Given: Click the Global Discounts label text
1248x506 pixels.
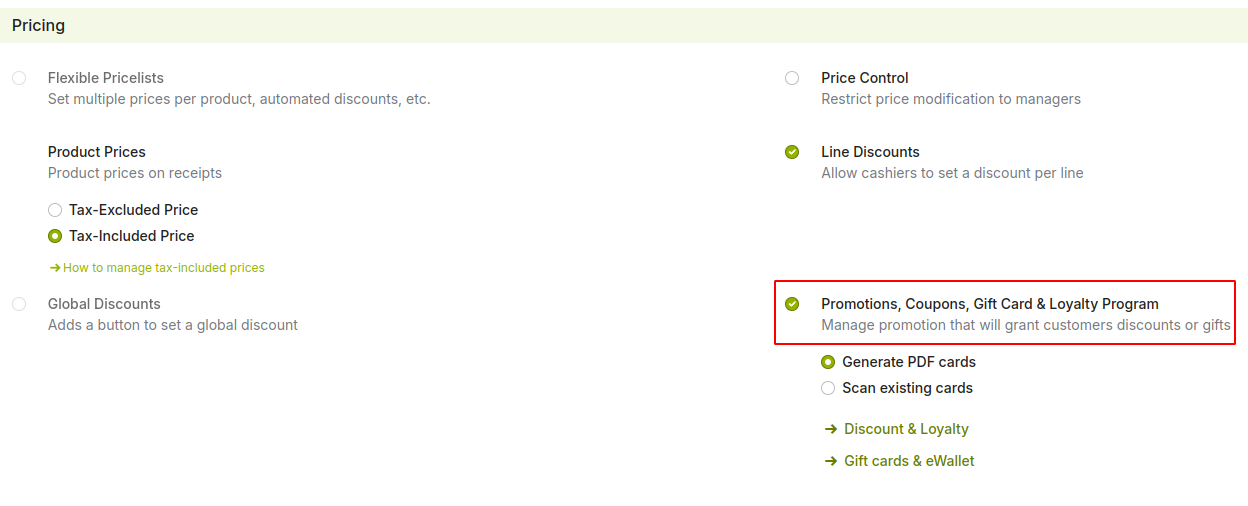Looking at the screenshot, I should [x=104, y=304].
